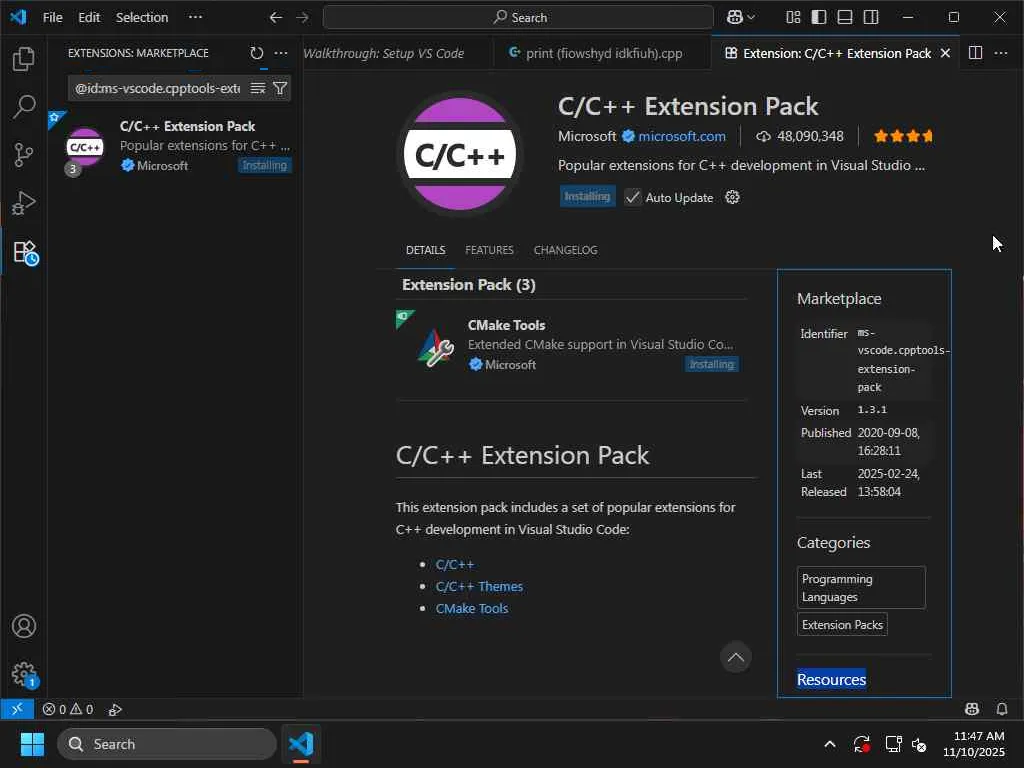Open the Accounts menu icon

(24, 626)
